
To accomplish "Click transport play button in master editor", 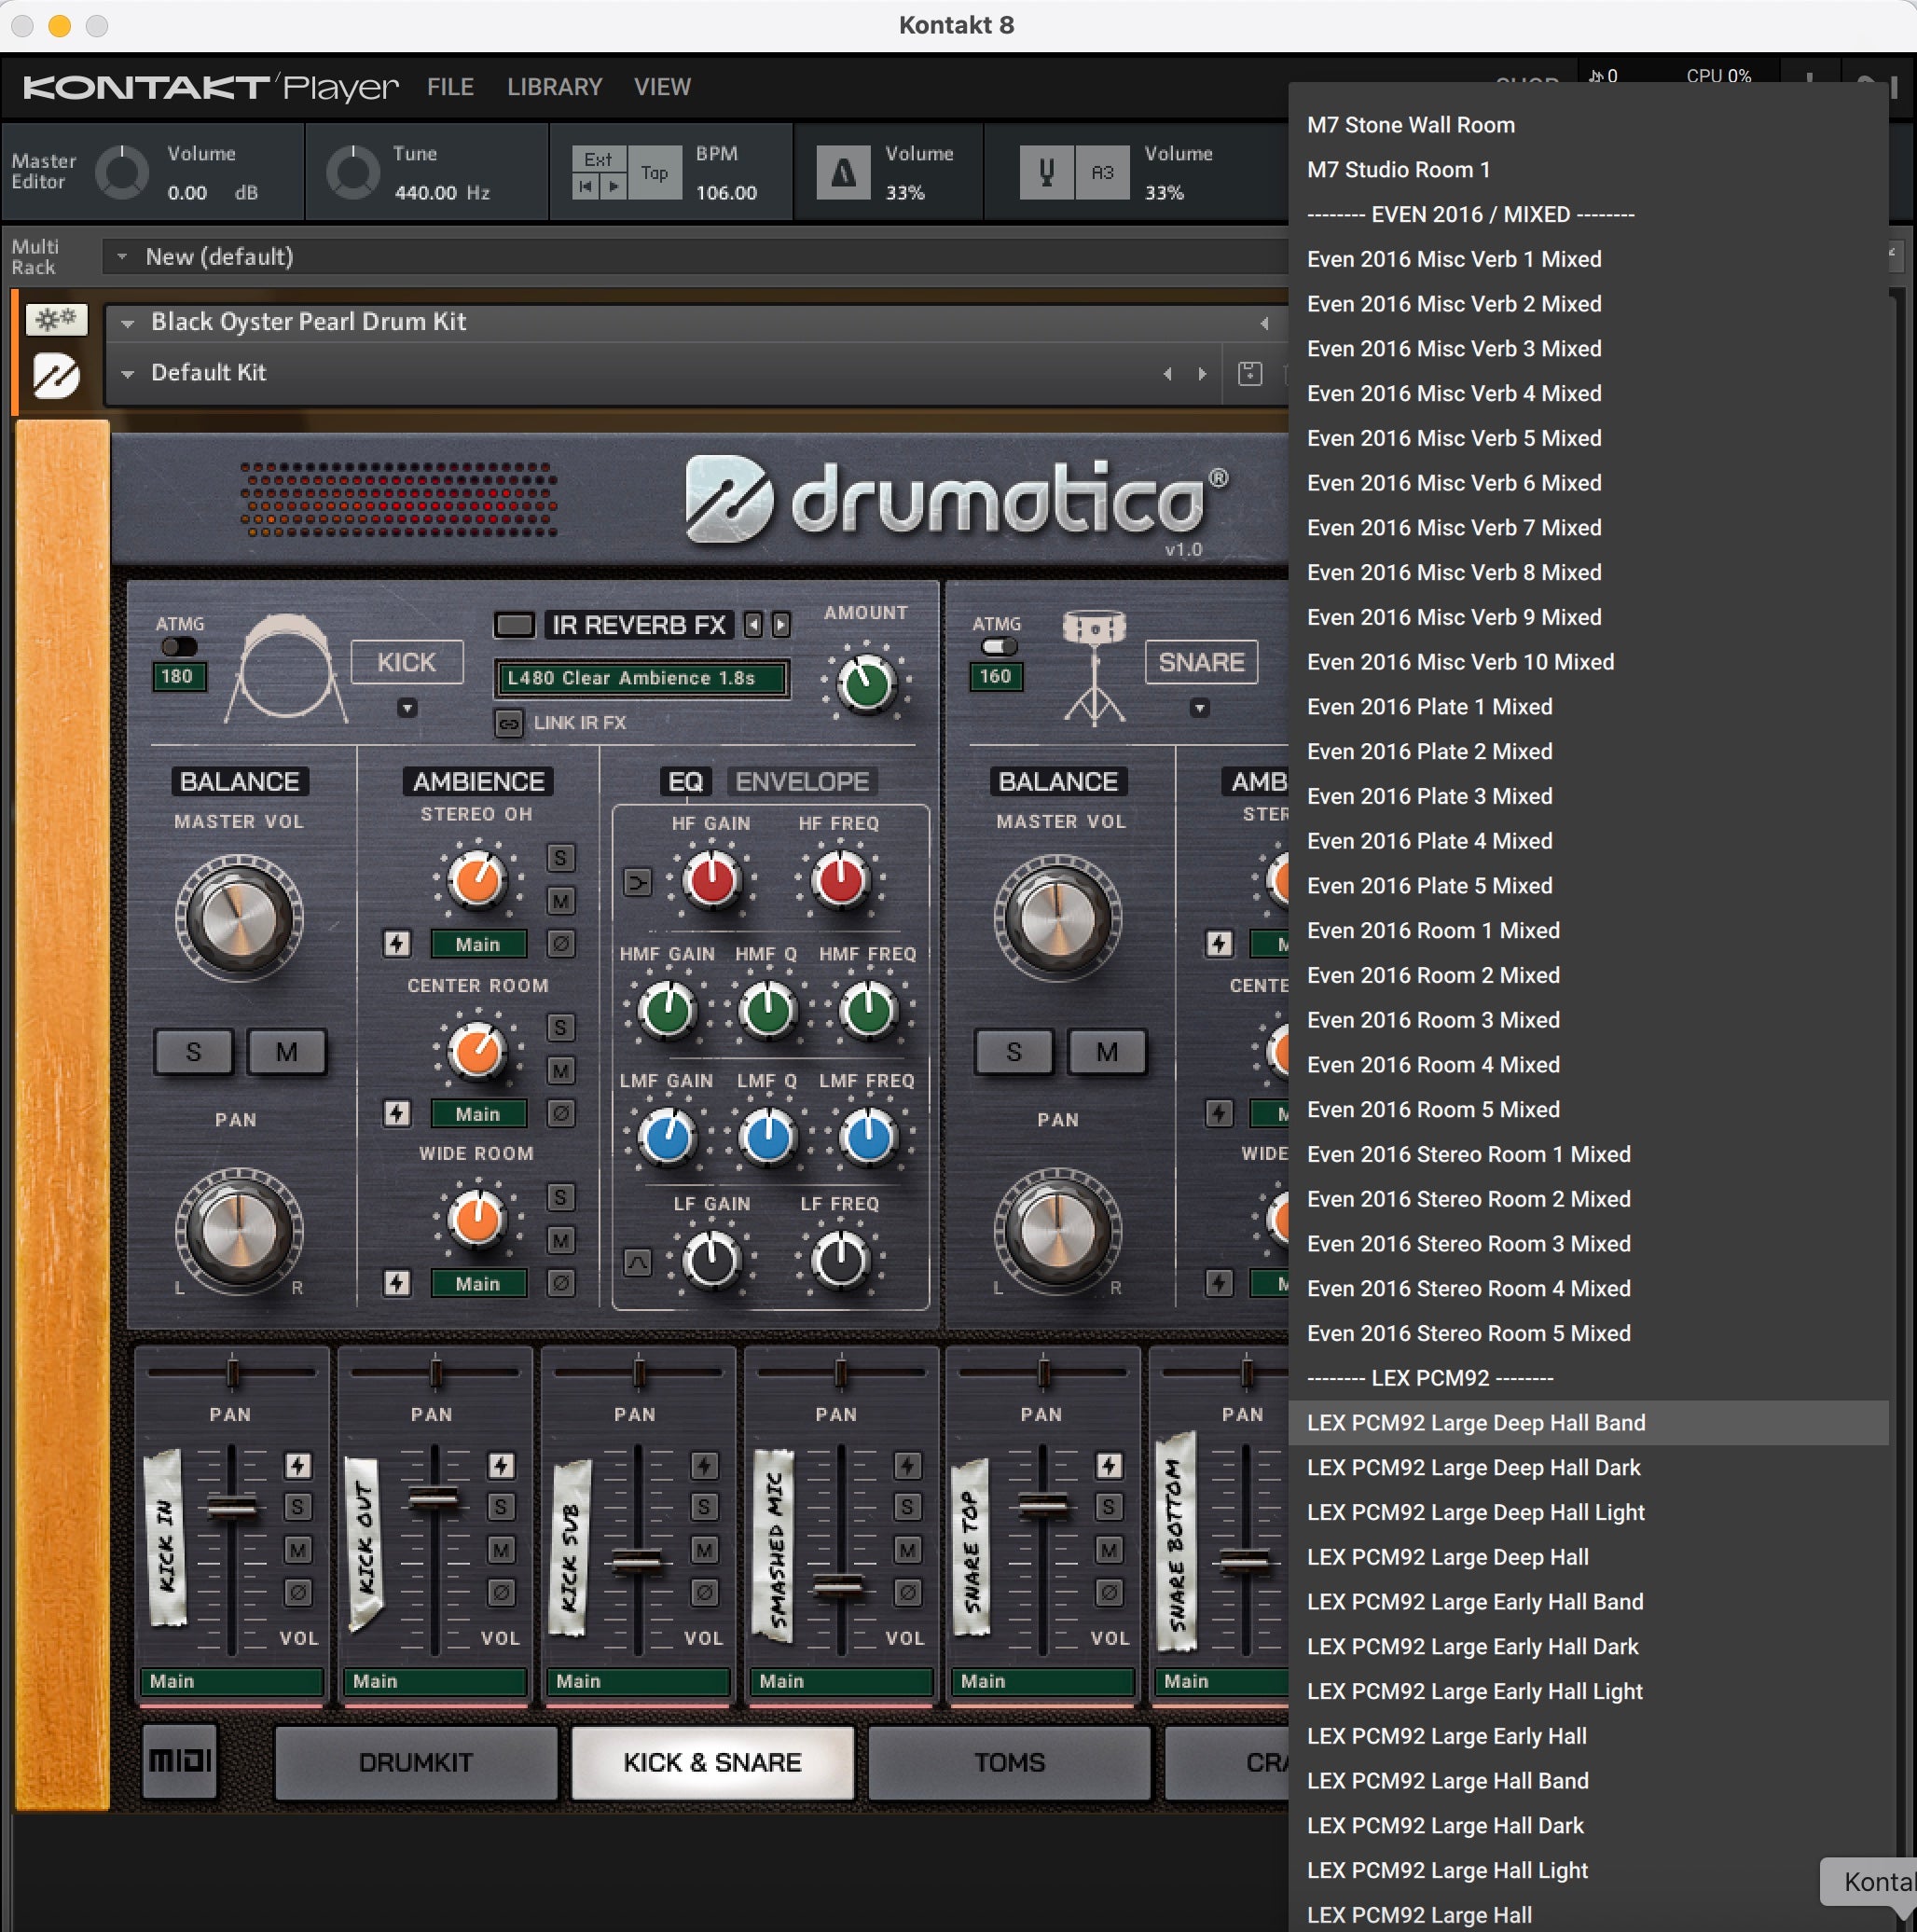I will (x=613, y=186).
